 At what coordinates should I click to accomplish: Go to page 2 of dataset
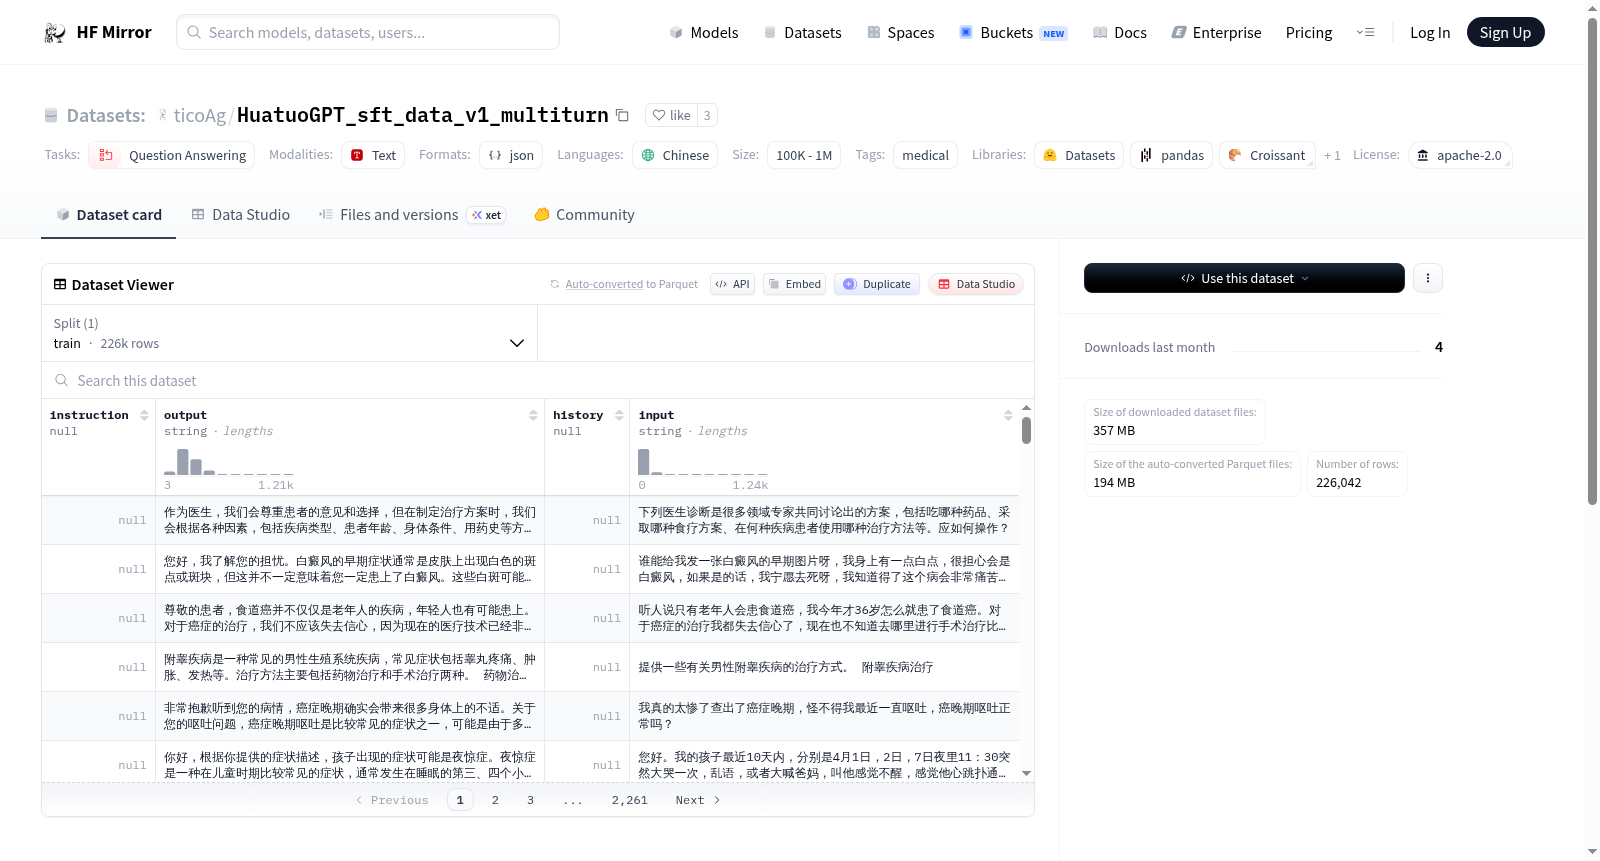point(495,800)
